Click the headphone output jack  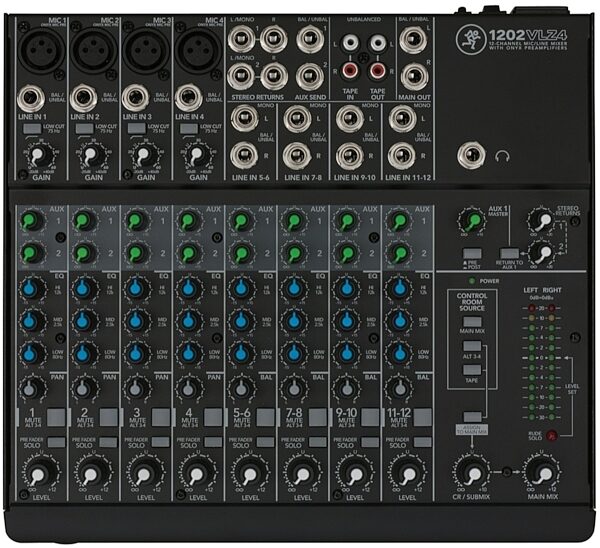(472, 155)
